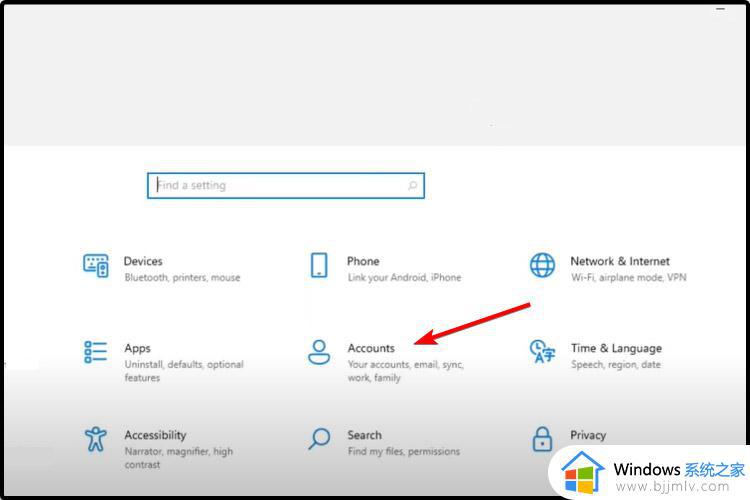Open Privacy settings title

588,435
